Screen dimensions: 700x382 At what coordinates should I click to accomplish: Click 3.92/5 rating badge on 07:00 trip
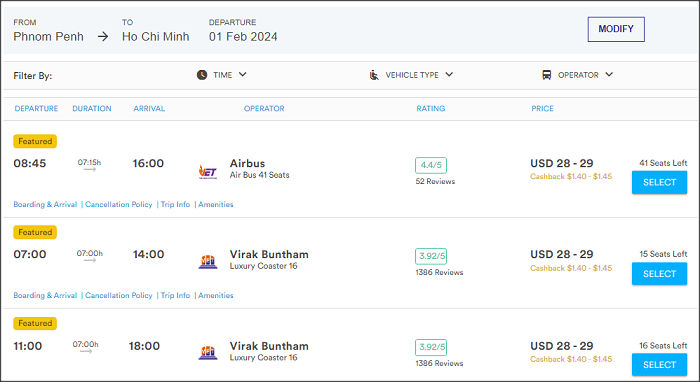click(431, 256)
